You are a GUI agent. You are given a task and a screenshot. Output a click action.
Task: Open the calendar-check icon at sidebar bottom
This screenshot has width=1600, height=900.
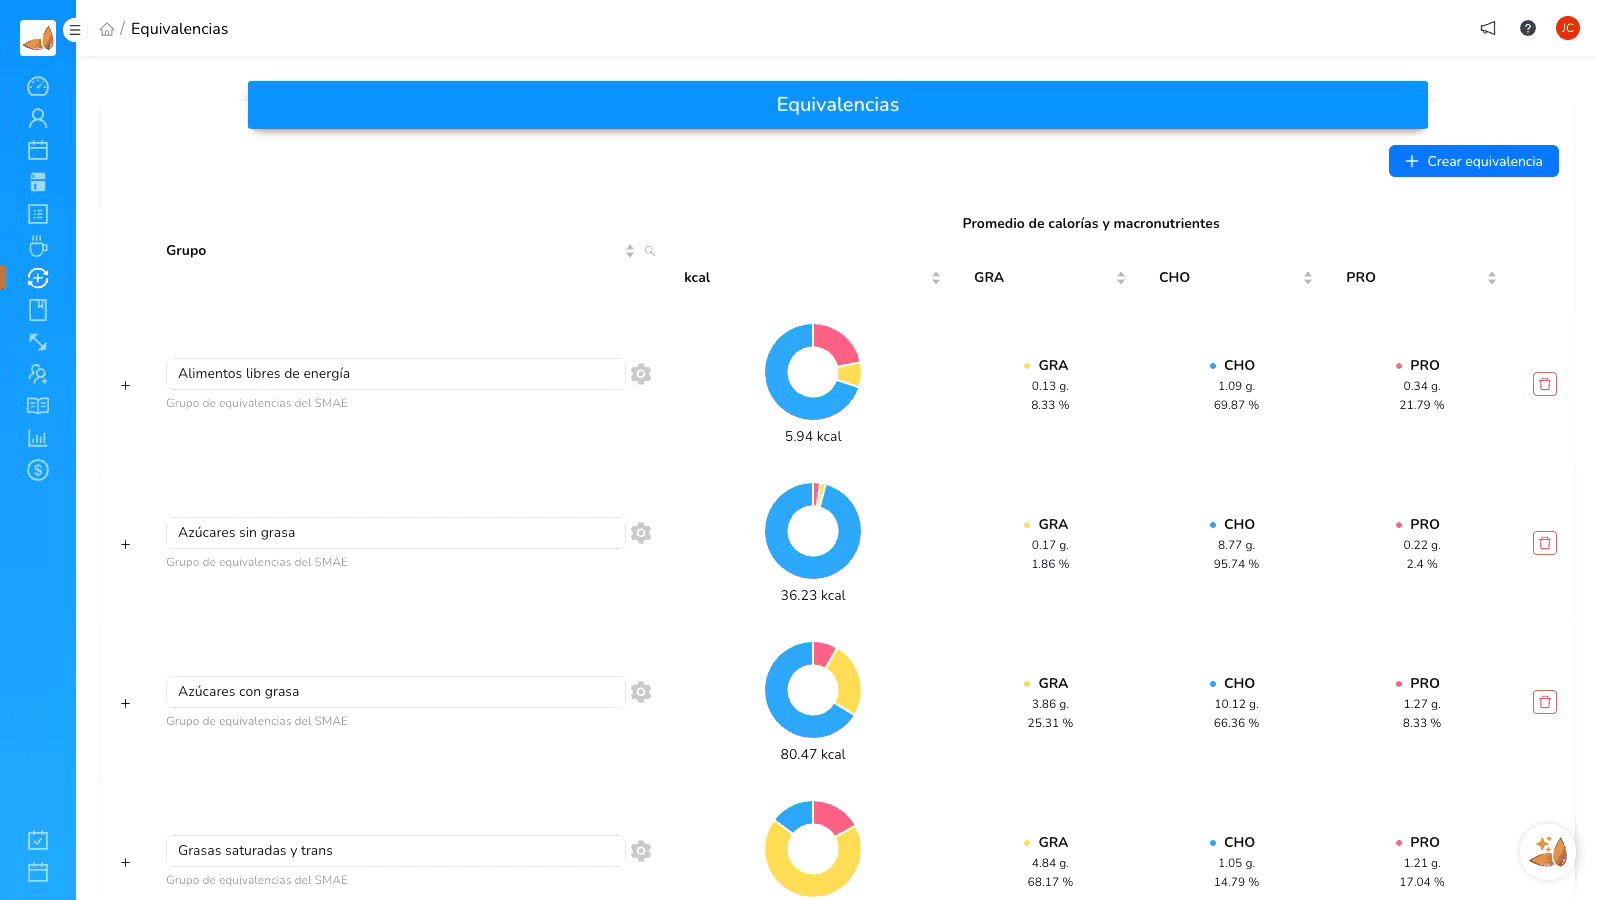pyautogui.click(x=38, y=840)
